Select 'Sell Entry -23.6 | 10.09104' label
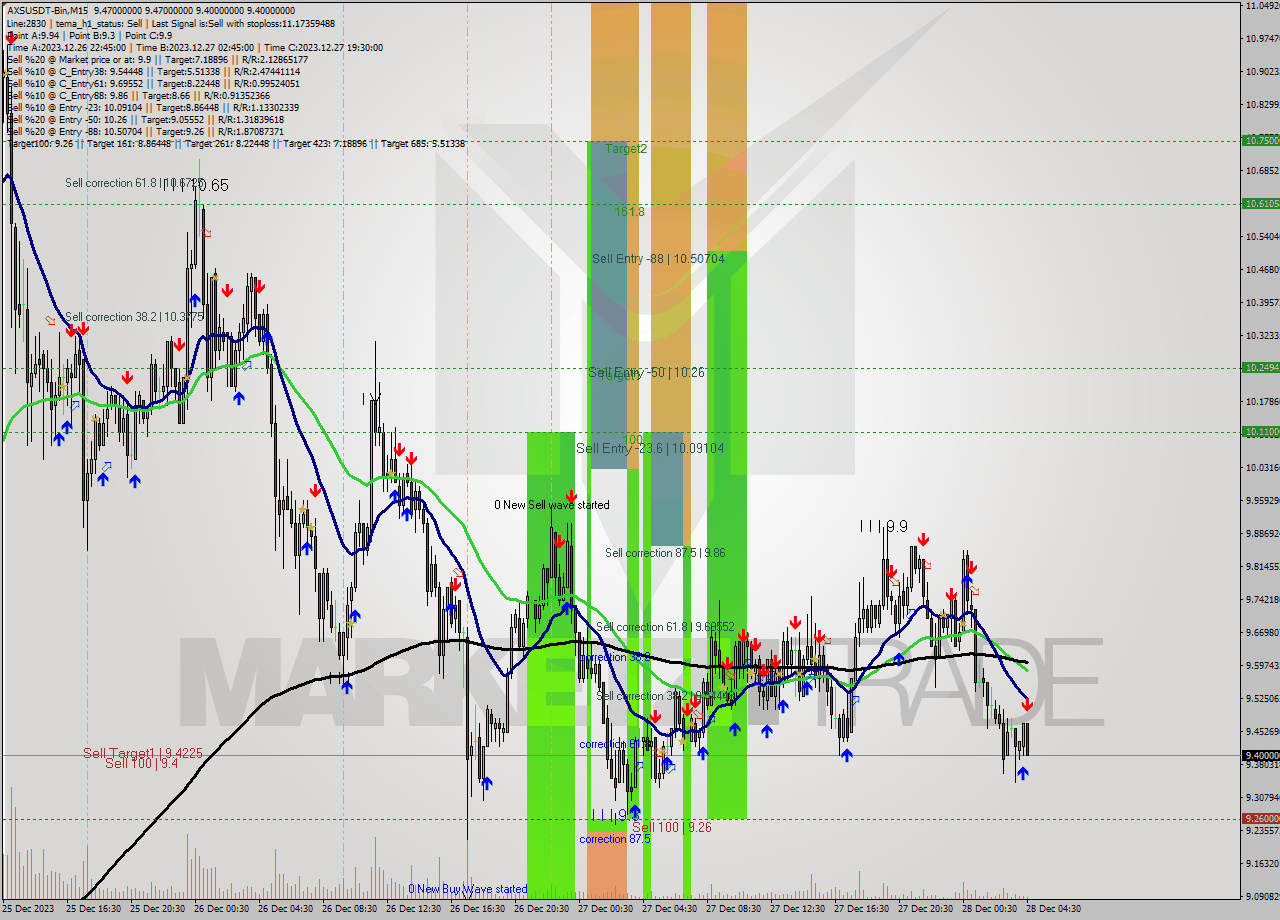 pyautogui.click(x=650, y=448)
